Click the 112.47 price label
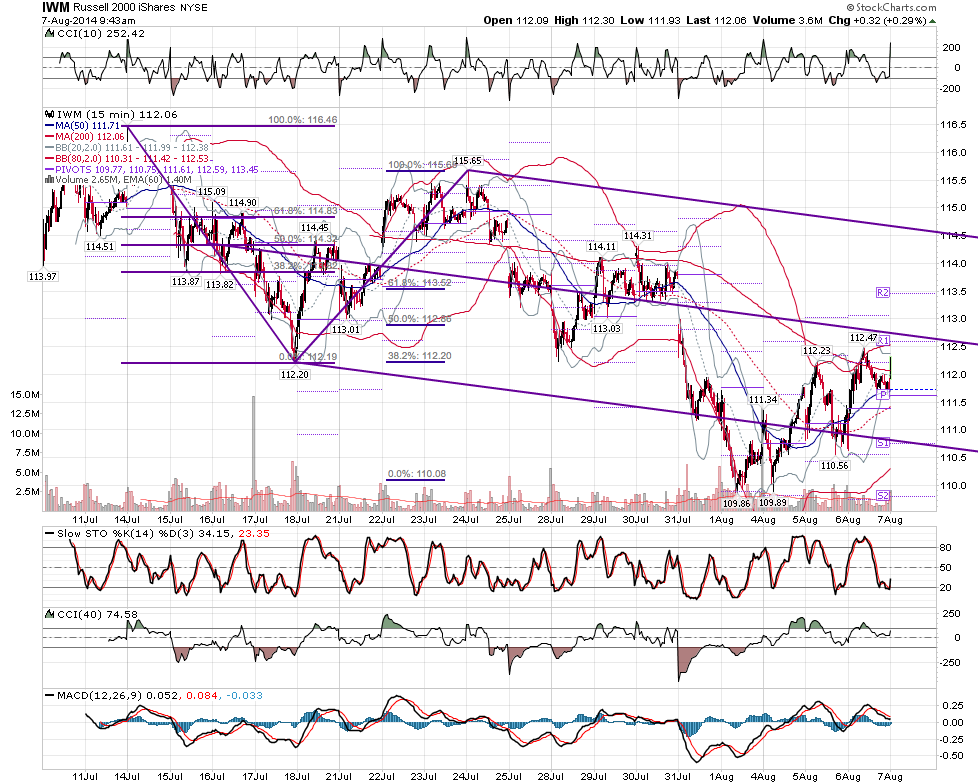This screenshot has height=782, width=978. click(x=863, y=338)
